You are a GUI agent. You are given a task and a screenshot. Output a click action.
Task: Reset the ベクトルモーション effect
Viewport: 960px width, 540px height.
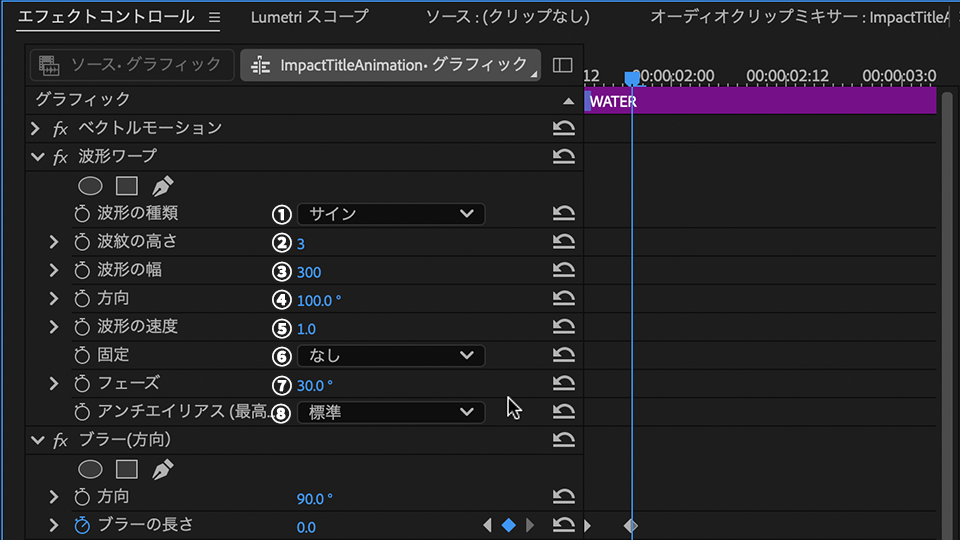[563, 128]
